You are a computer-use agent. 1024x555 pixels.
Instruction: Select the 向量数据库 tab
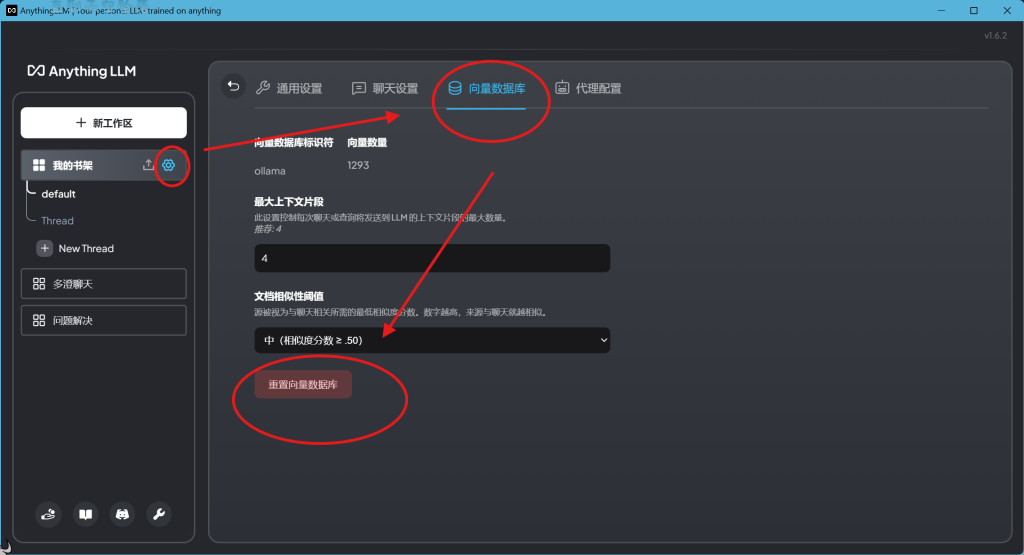click(x=487, y=88)
